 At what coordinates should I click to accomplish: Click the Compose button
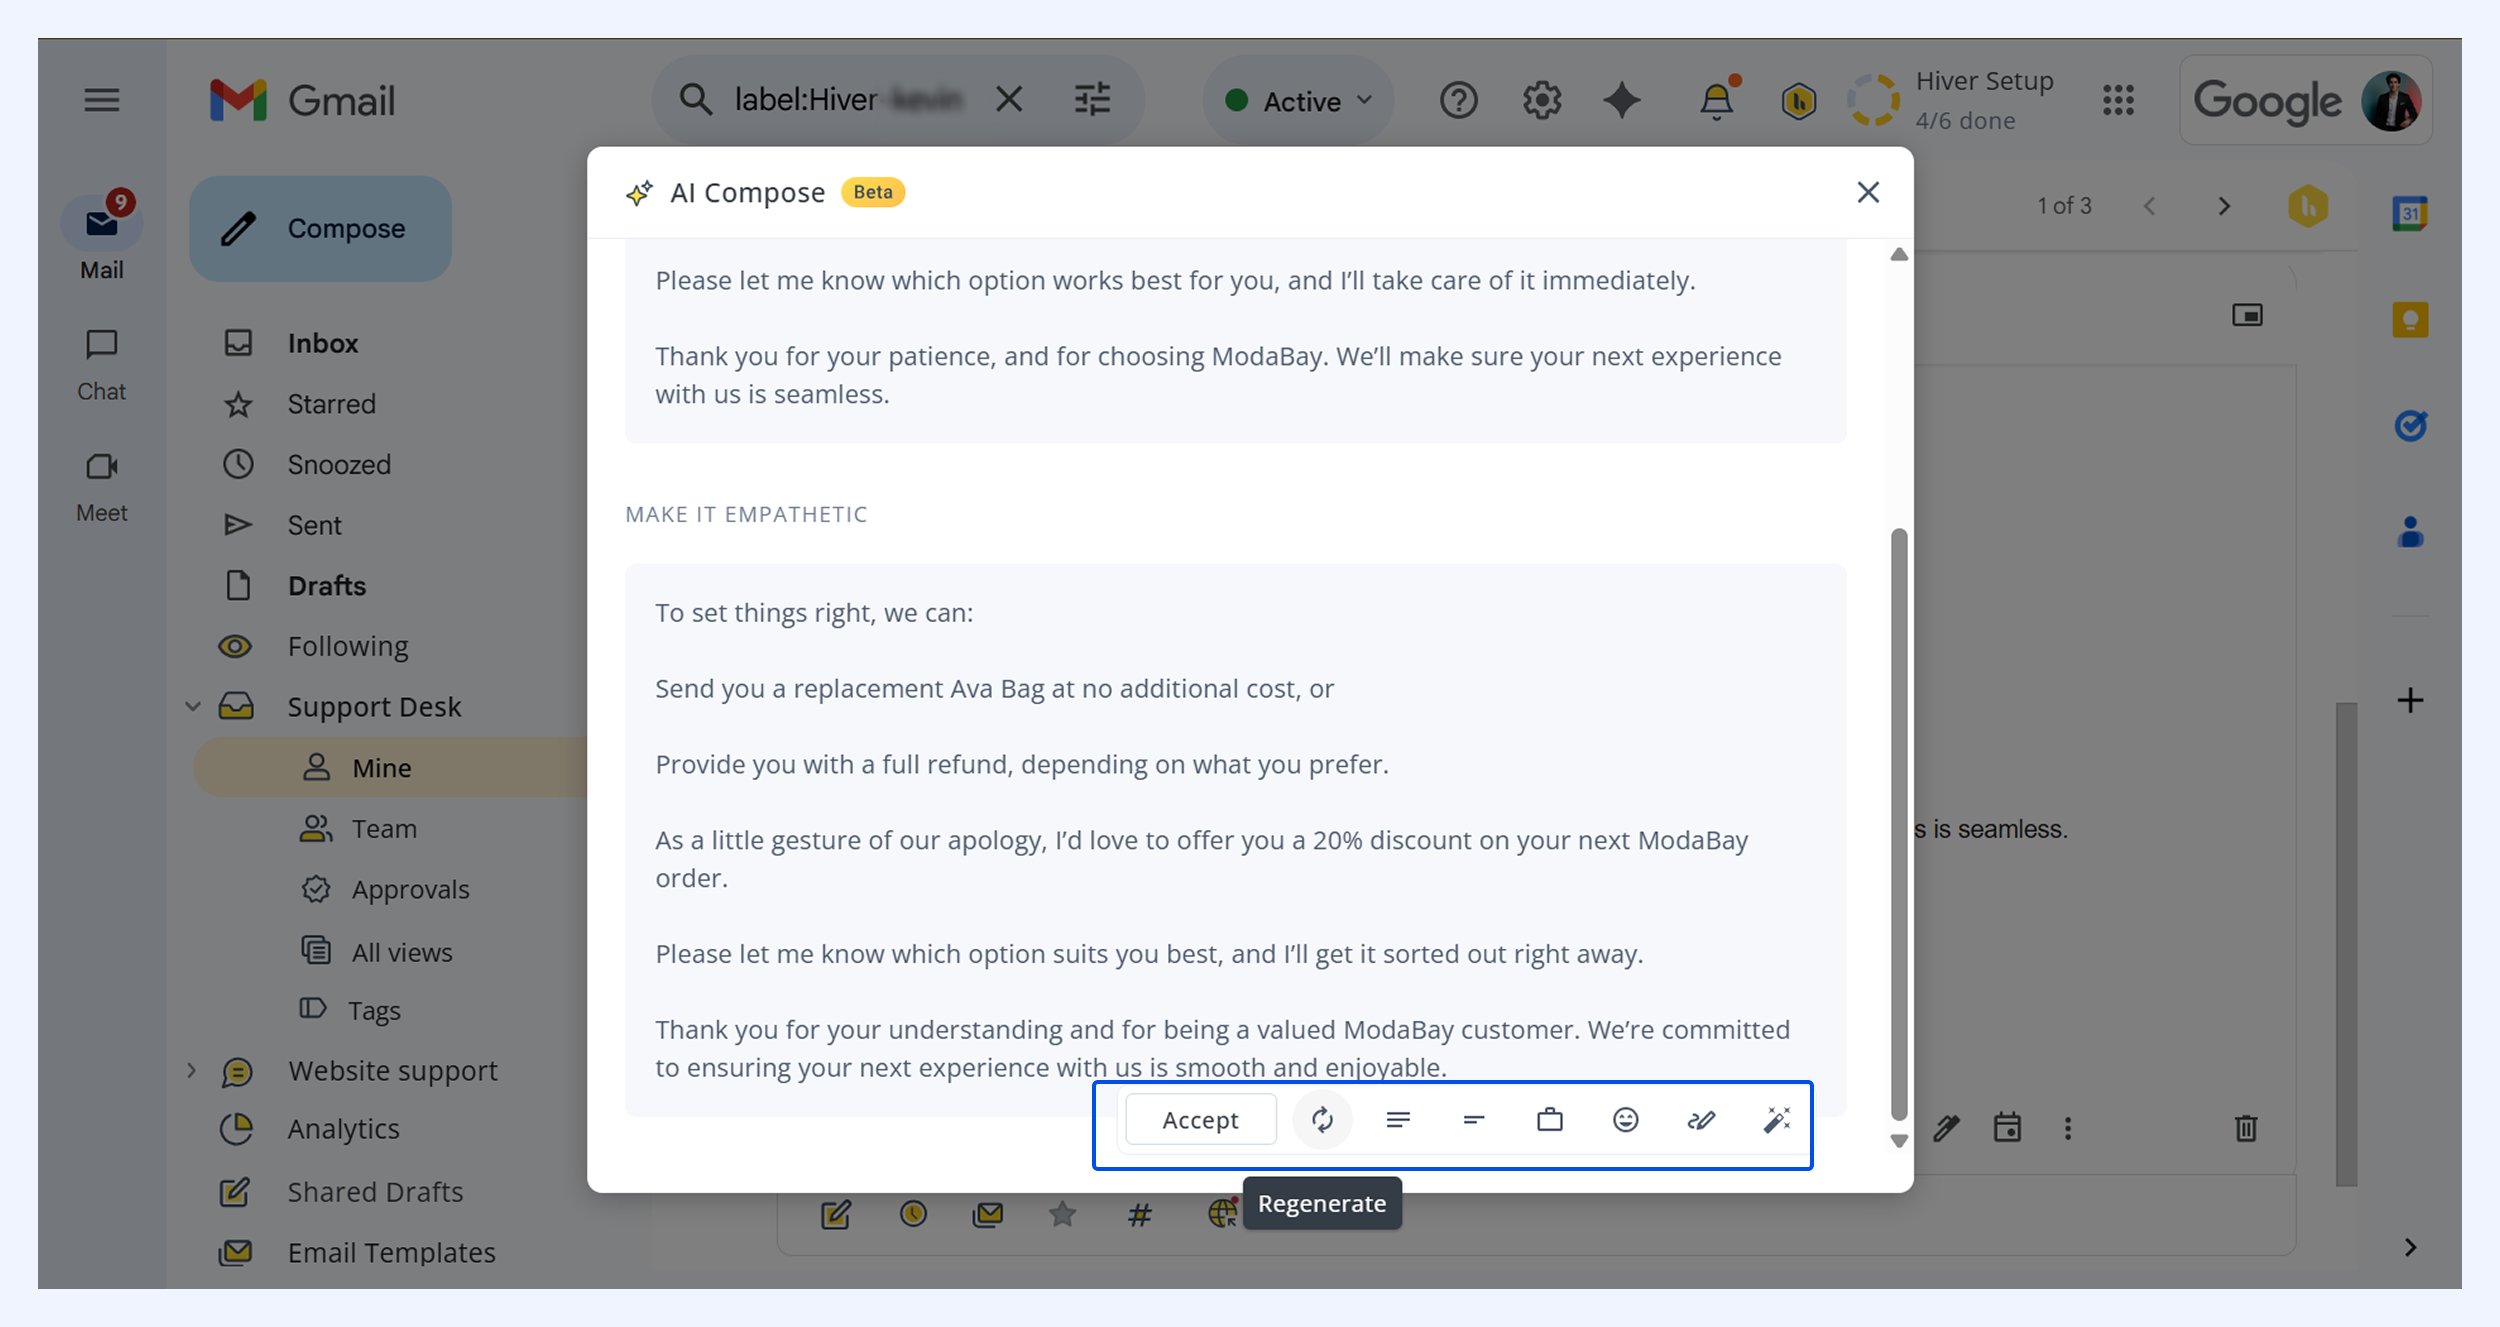point(320,229)
